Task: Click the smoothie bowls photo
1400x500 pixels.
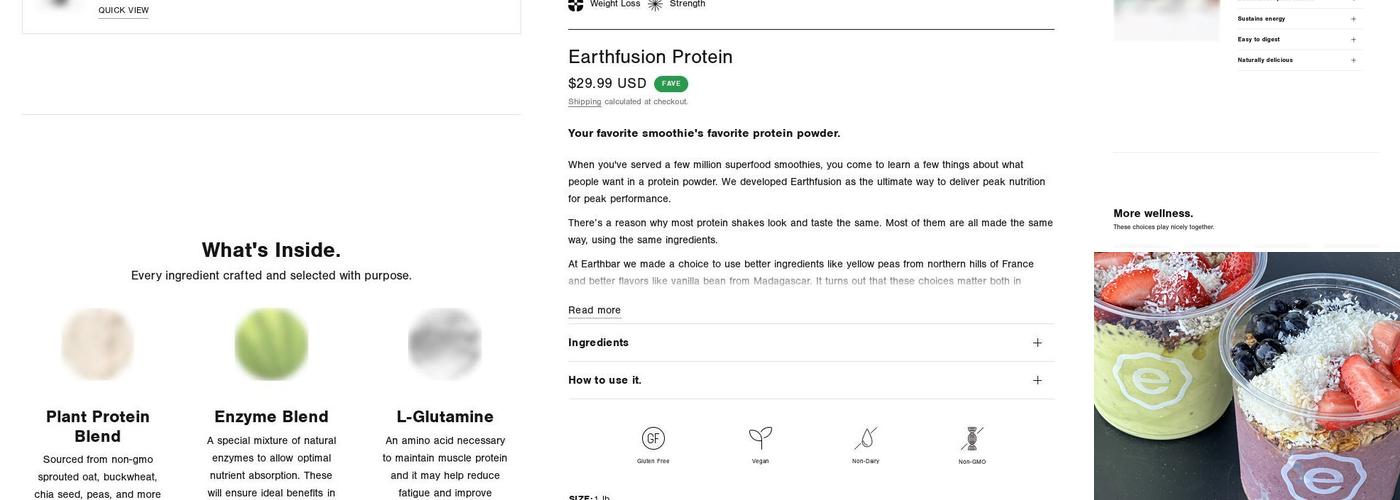Action: [1246, 375]
